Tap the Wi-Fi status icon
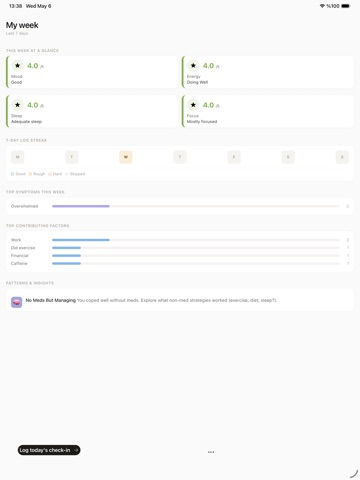360x480 pixels. (x=322, y=6)
